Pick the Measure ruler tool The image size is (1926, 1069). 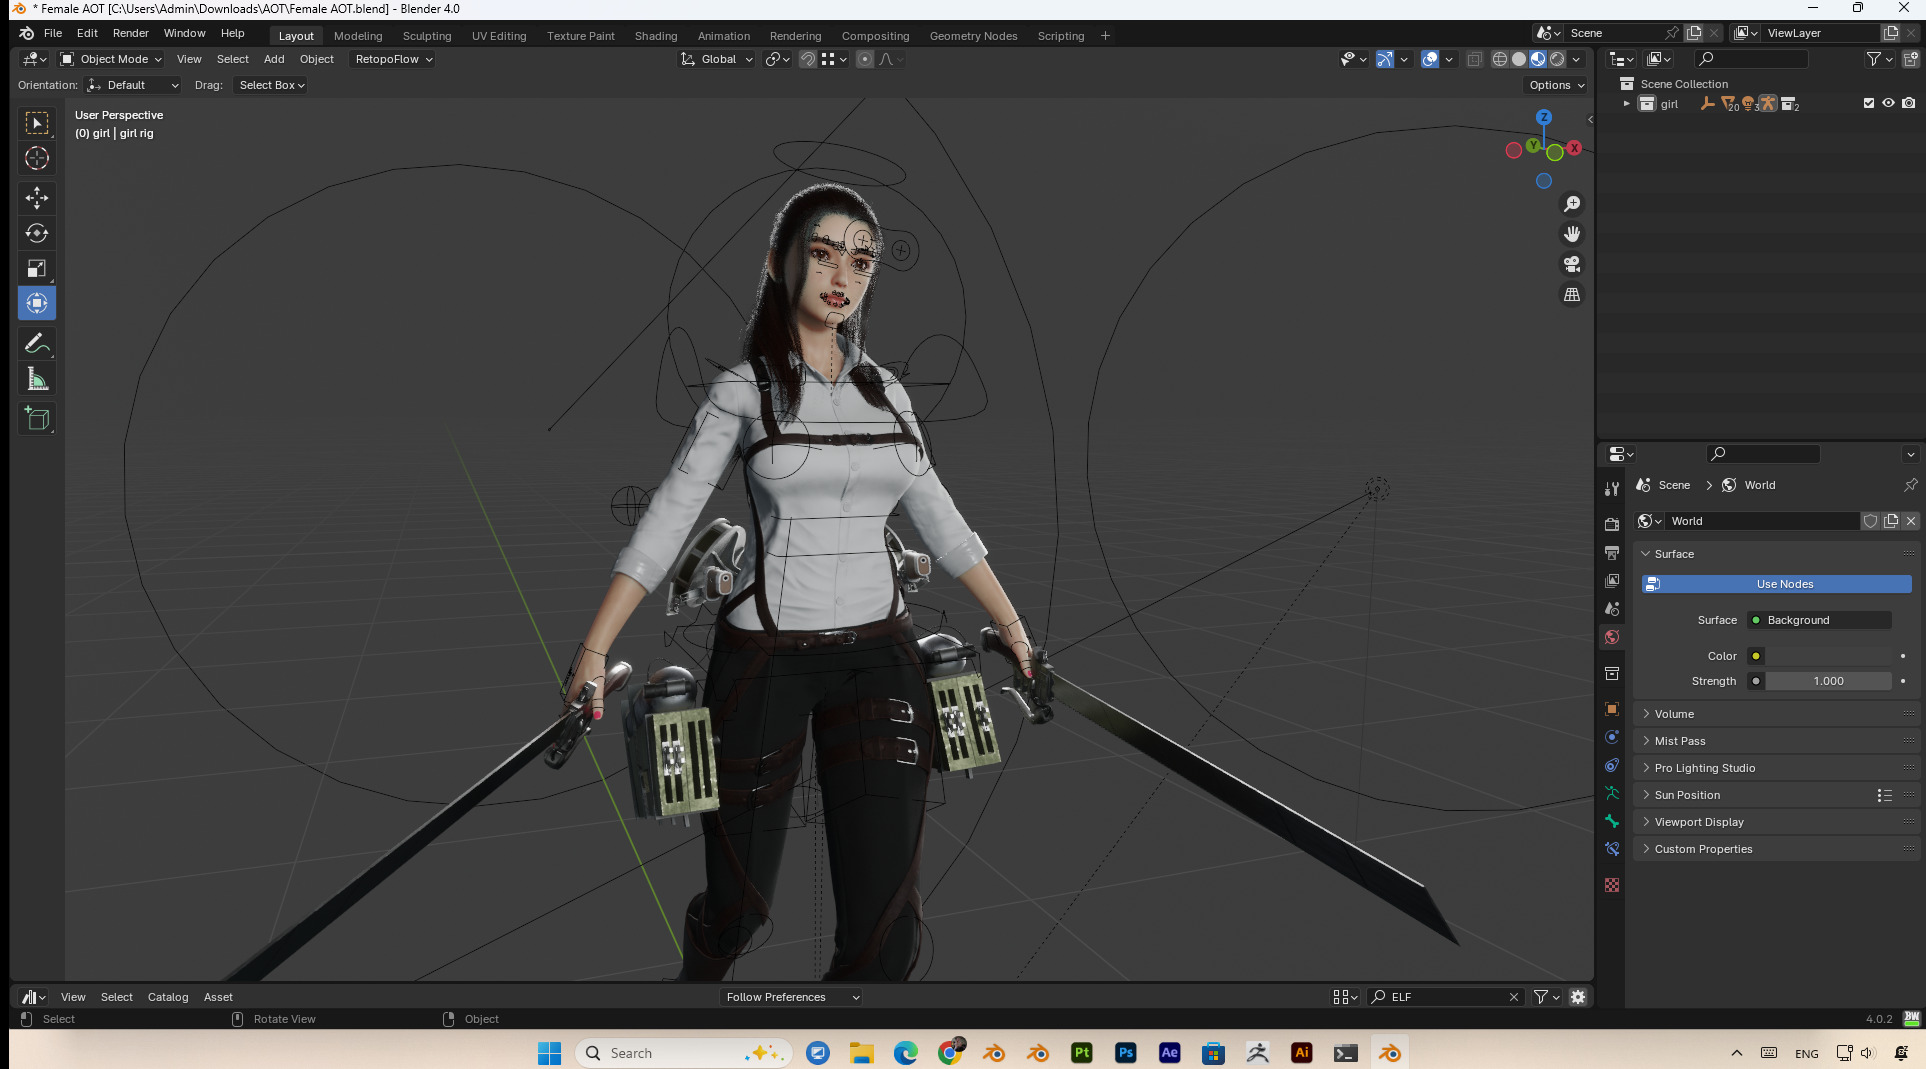point(37,379)
